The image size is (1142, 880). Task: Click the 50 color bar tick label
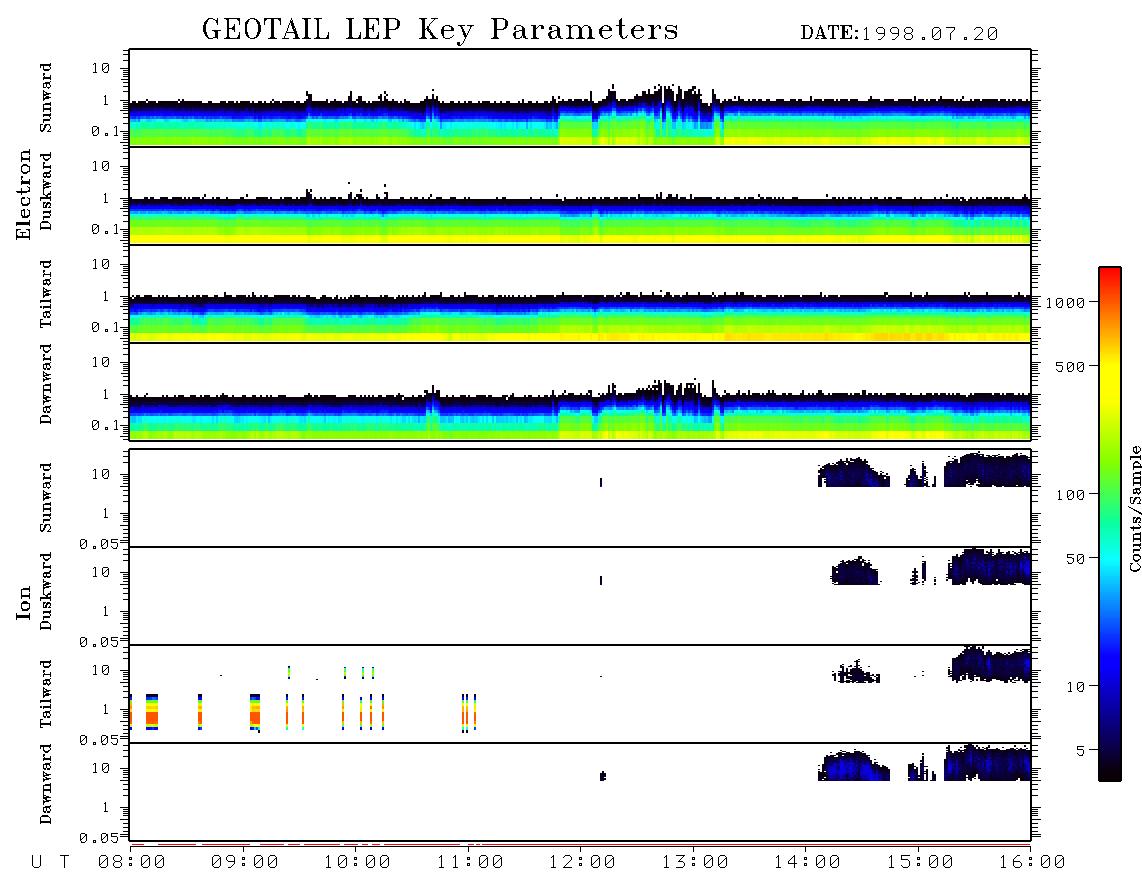point(1076,559)
